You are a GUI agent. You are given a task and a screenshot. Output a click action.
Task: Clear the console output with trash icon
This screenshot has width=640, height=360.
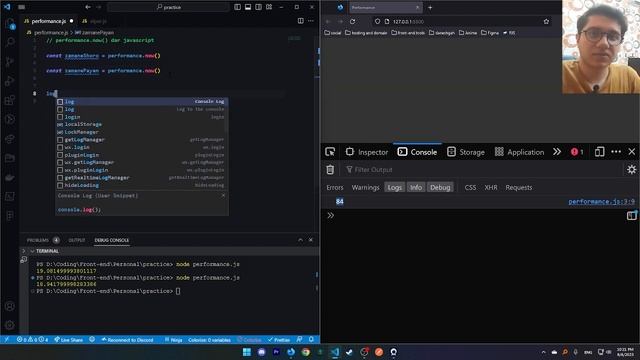tap(330, 169)
